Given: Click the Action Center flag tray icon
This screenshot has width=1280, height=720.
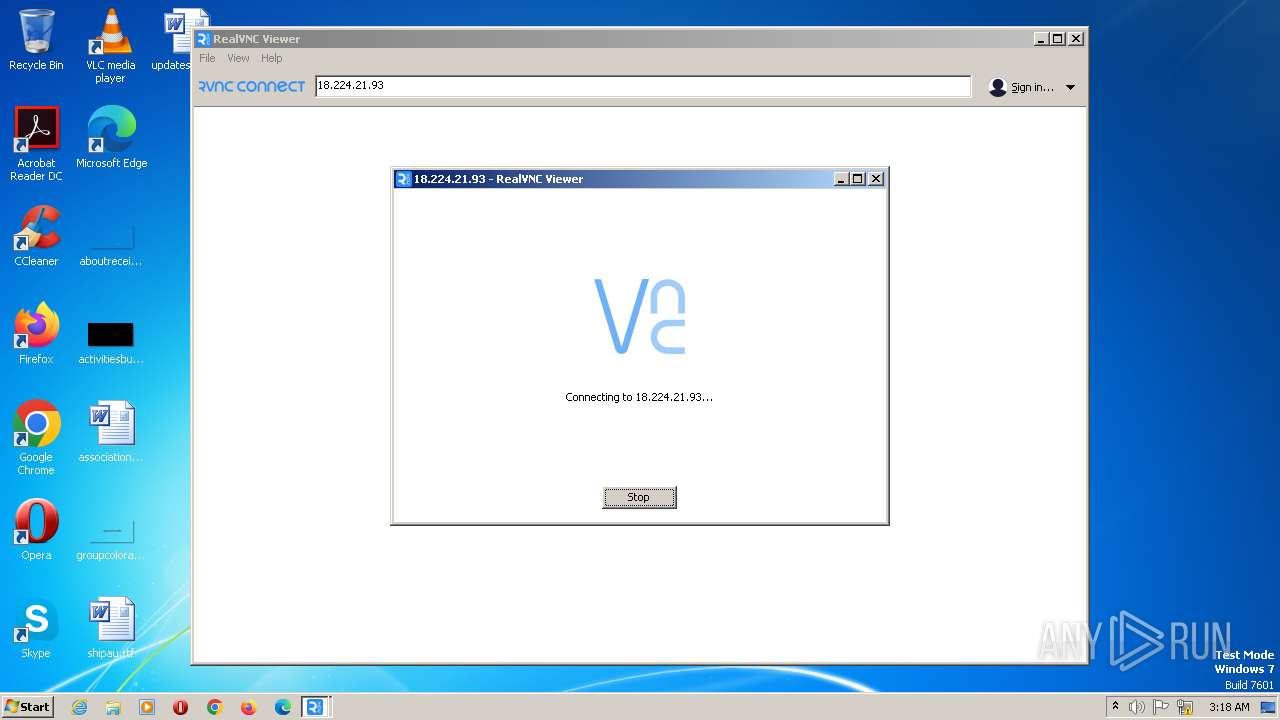Looking at the screenshot, I should pos(1161,707).
